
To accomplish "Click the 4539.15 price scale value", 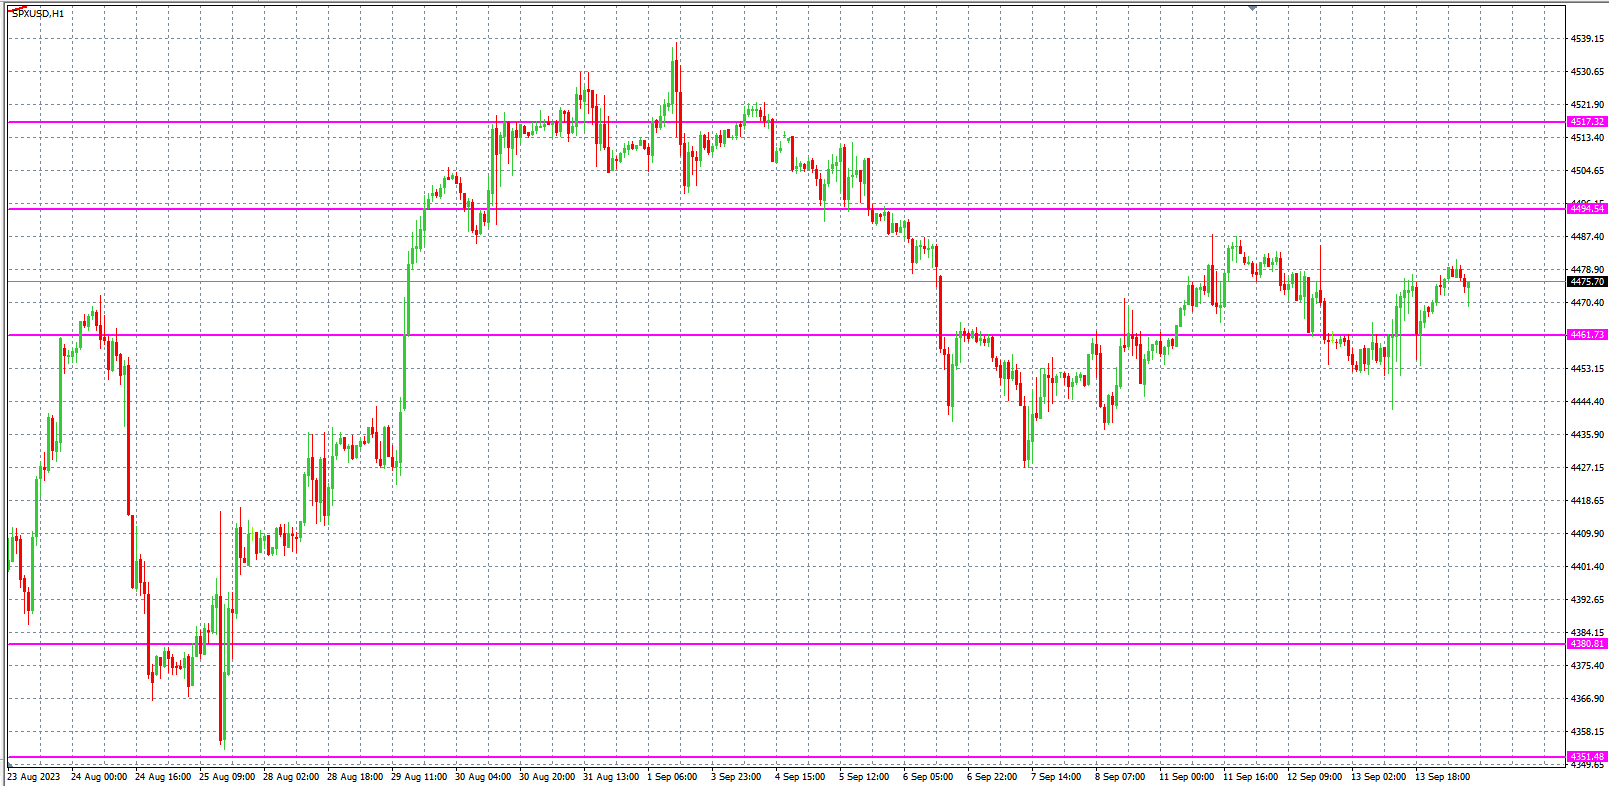I will (x=1587, y=39).
